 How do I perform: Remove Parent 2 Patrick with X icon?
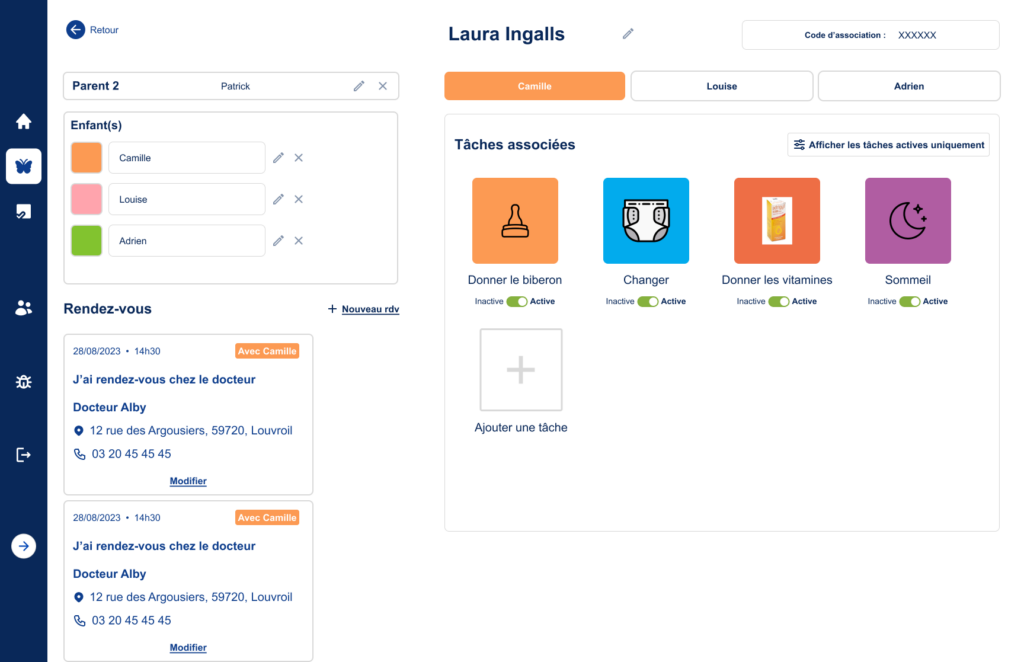coord(382,86)
